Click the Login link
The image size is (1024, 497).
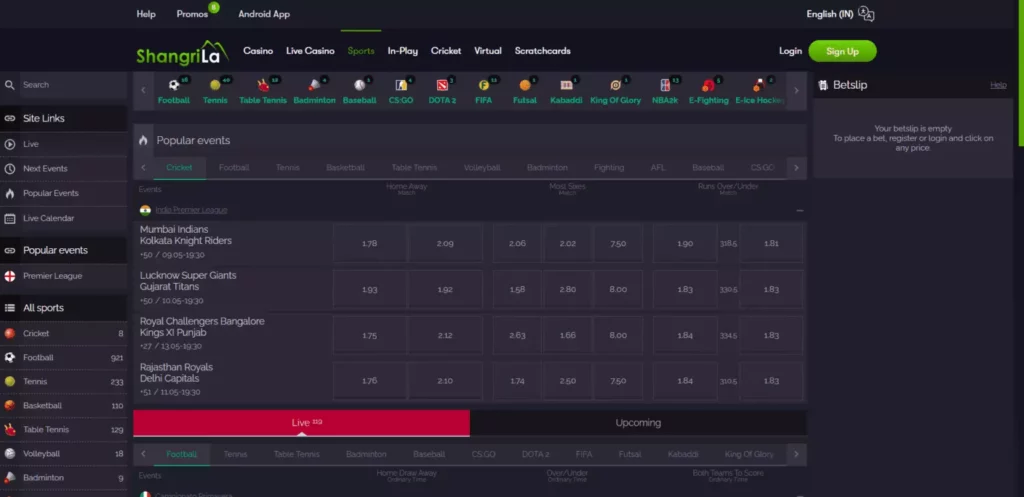pos(790,51)
